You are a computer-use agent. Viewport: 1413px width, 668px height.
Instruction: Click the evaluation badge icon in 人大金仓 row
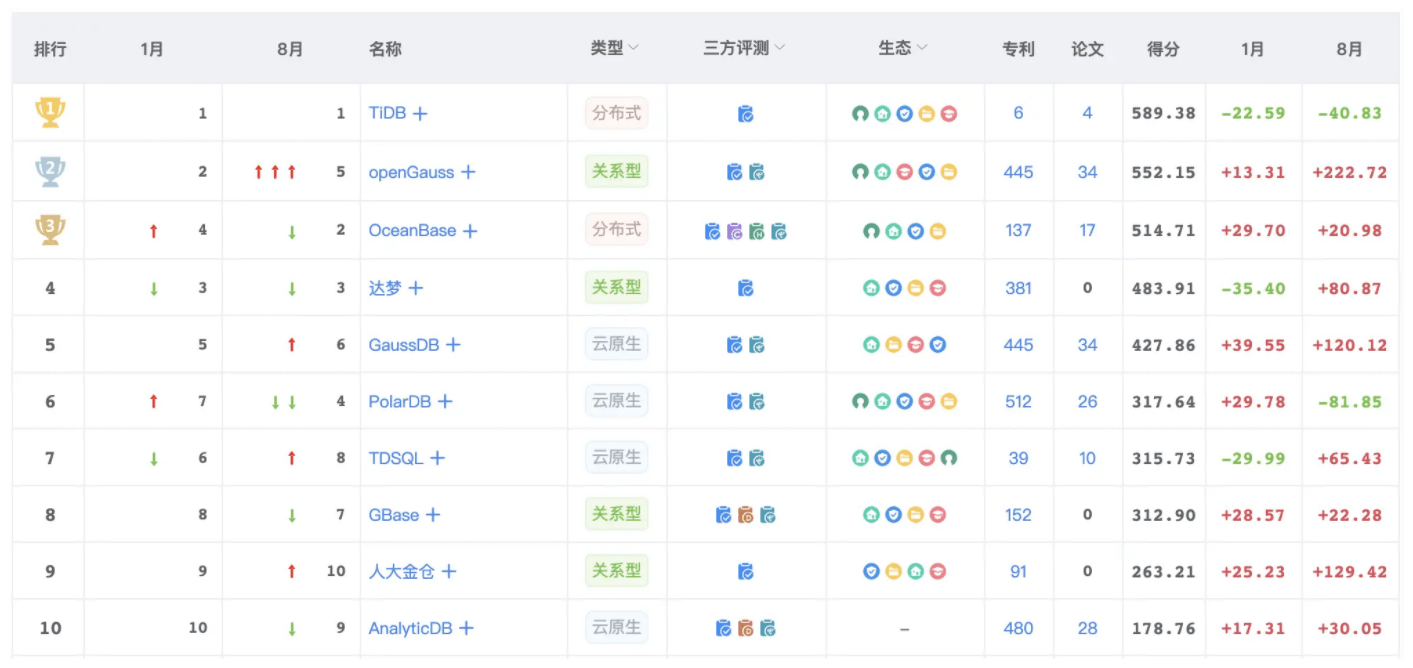pos(745,572)
